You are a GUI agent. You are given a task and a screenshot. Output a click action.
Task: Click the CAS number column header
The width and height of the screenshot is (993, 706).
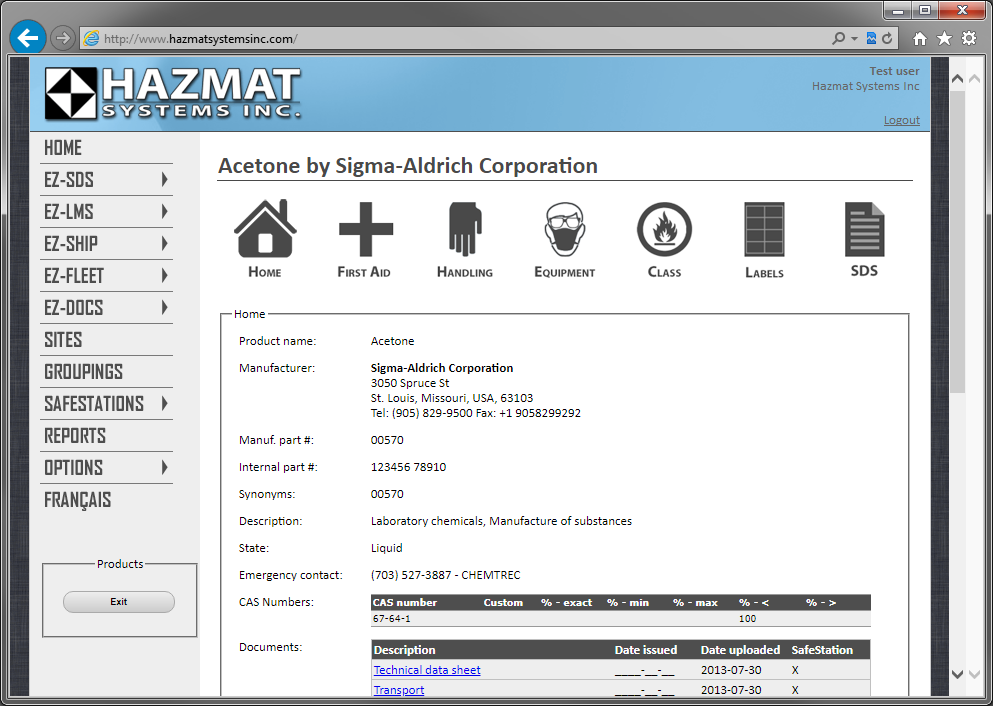pyautogui.click(x=405, y=602)
